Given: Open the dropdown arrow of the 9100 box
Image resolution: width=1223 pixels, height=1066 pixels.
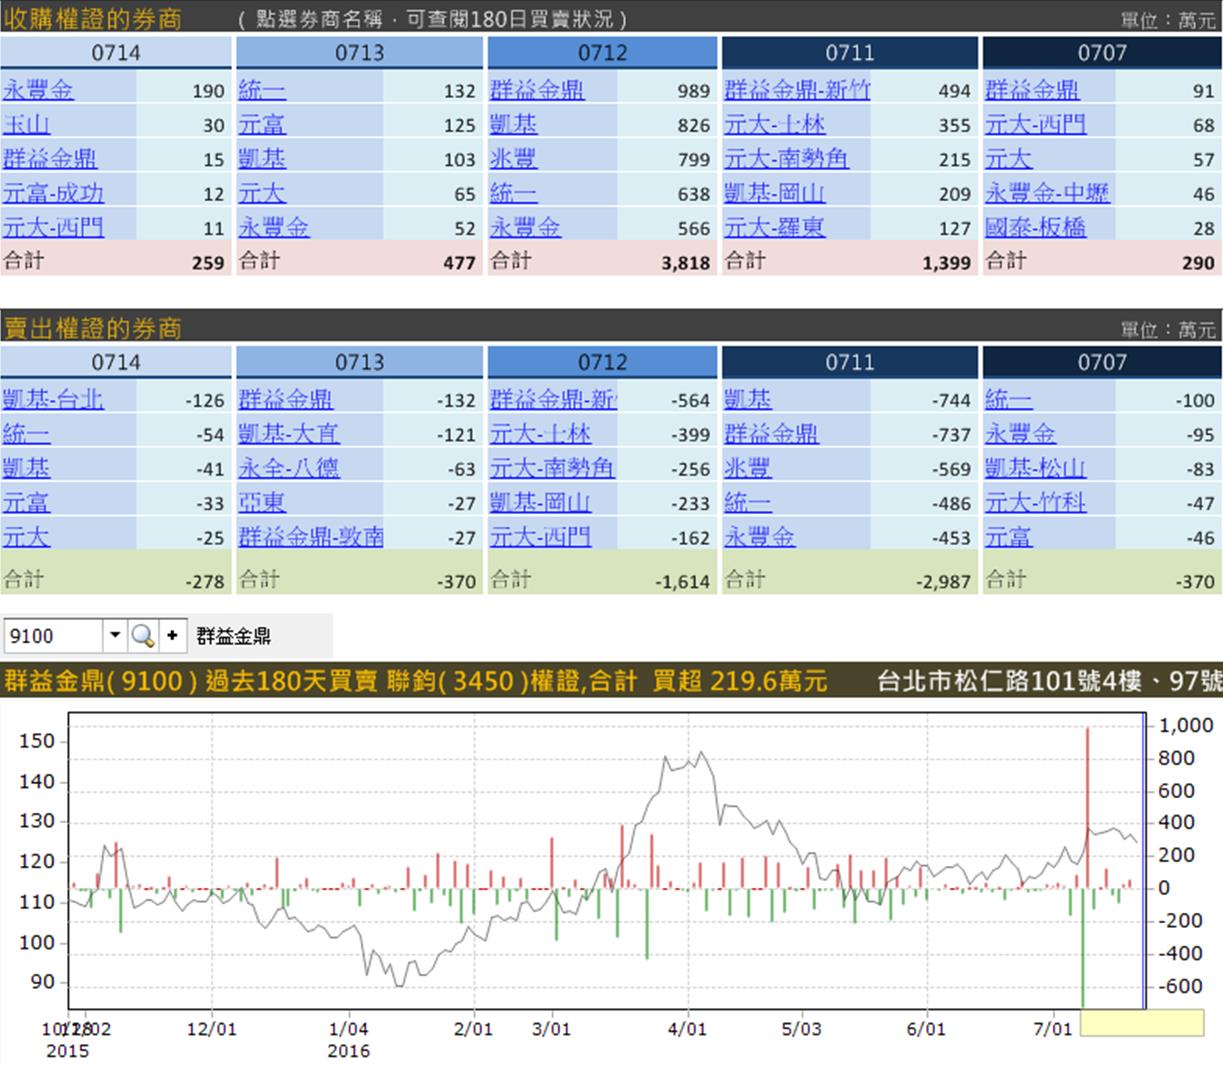Looking at the screenshot, I should pos(114,635).
